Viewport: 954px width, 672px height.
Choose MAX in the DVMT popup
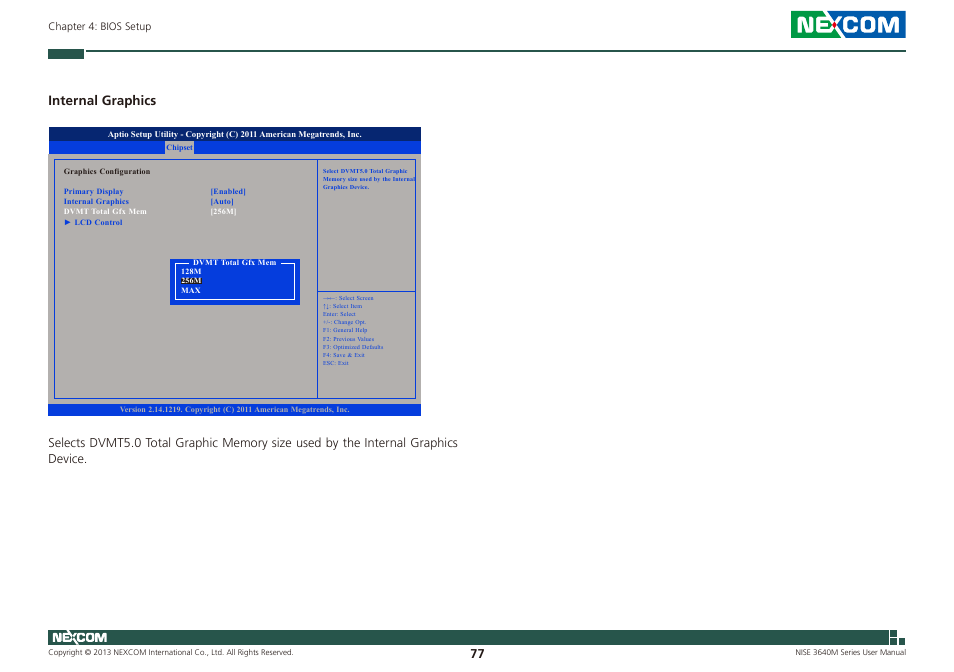pyautogui.click(x=190, y=291)
